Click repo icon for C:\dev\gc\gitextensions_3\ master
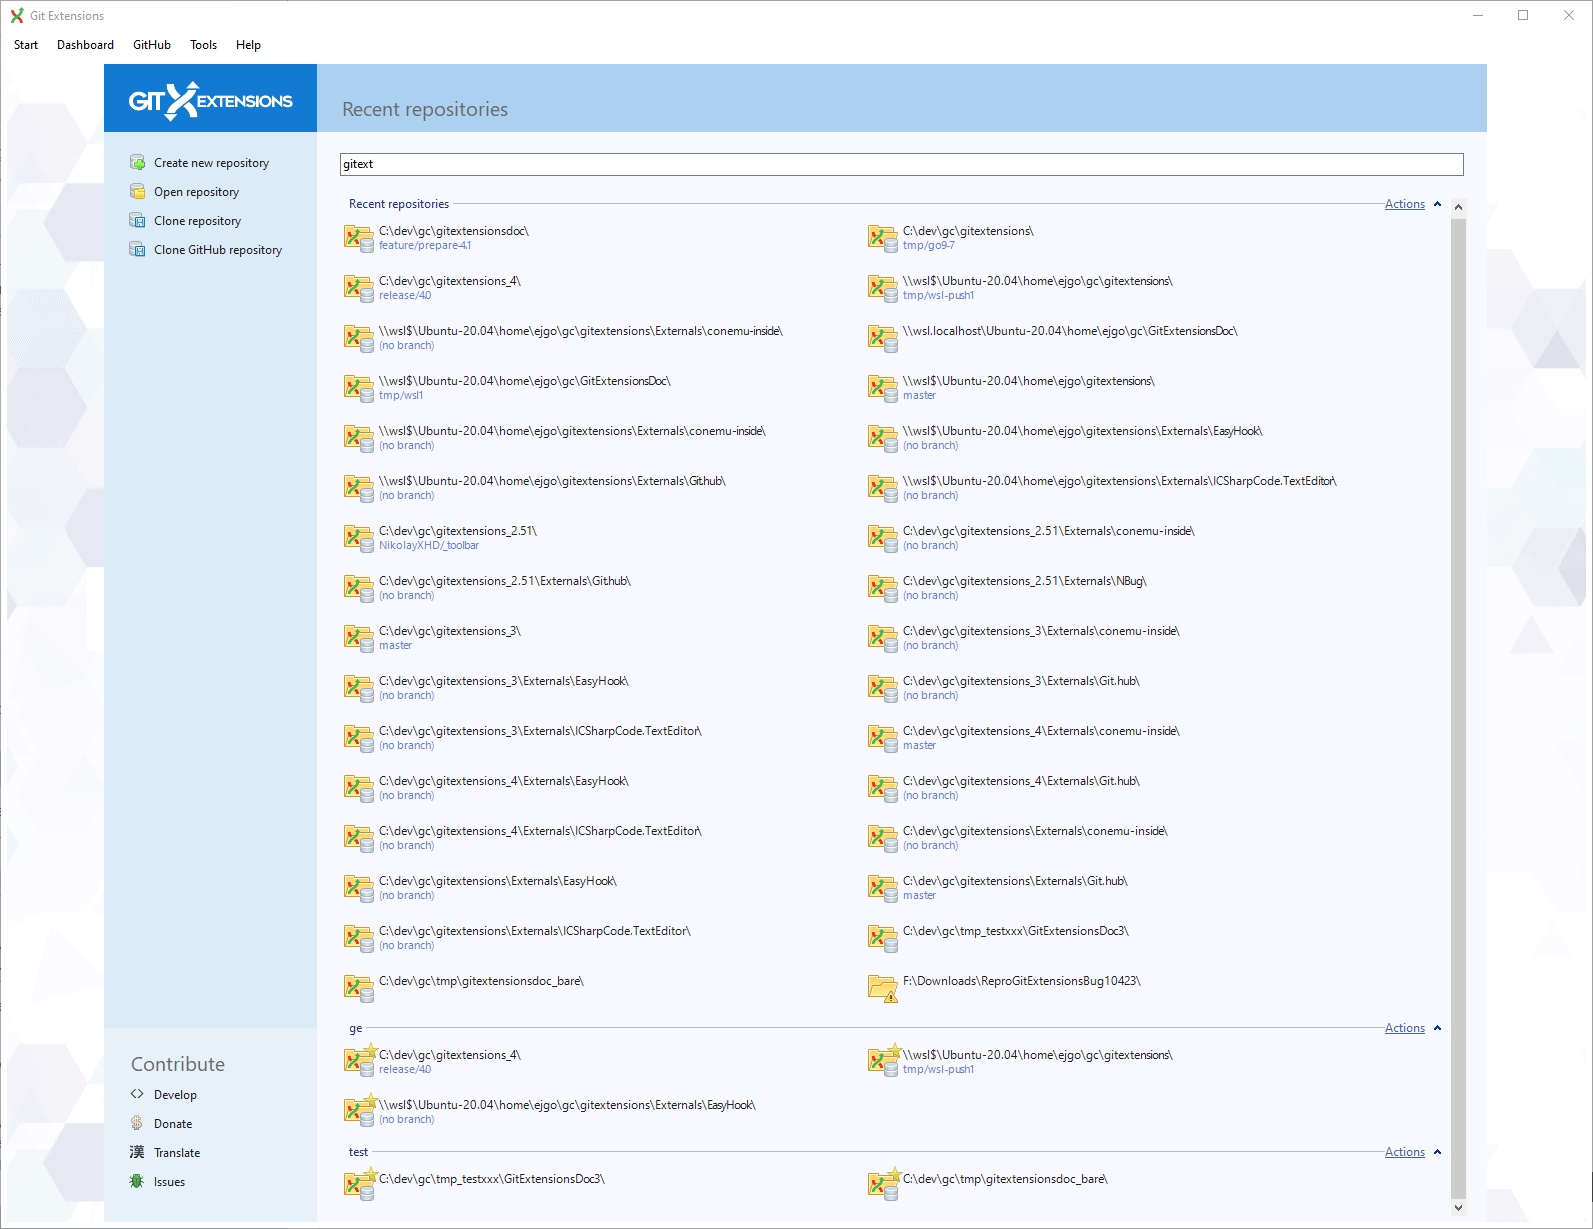 point(359,638)
